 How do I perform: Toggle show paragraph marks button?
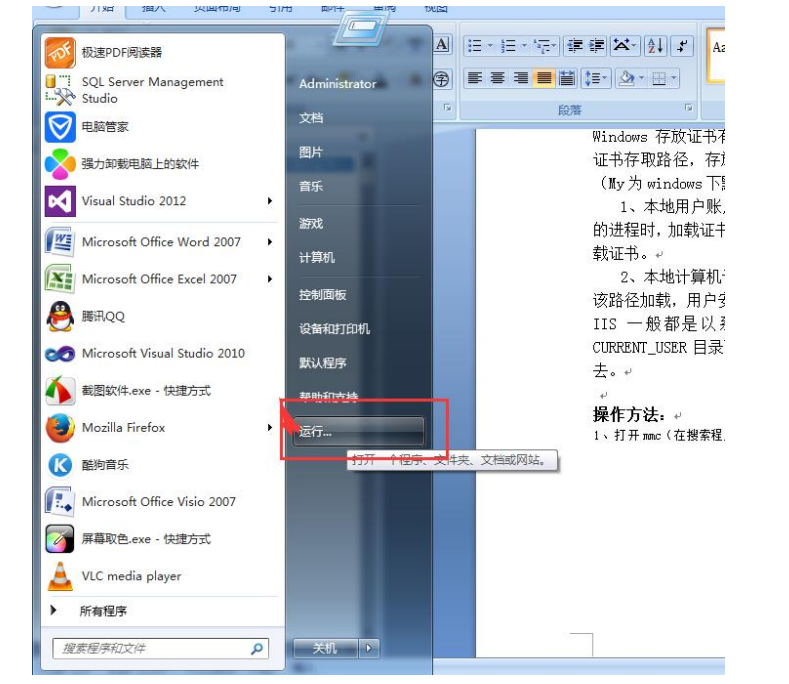[x=681, y=46]
